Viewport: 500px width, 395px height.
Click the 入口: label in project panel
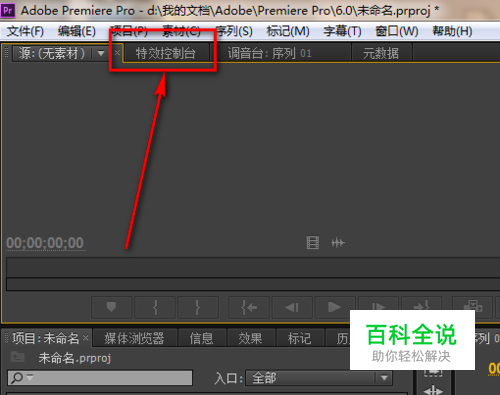tap(228, 378)
